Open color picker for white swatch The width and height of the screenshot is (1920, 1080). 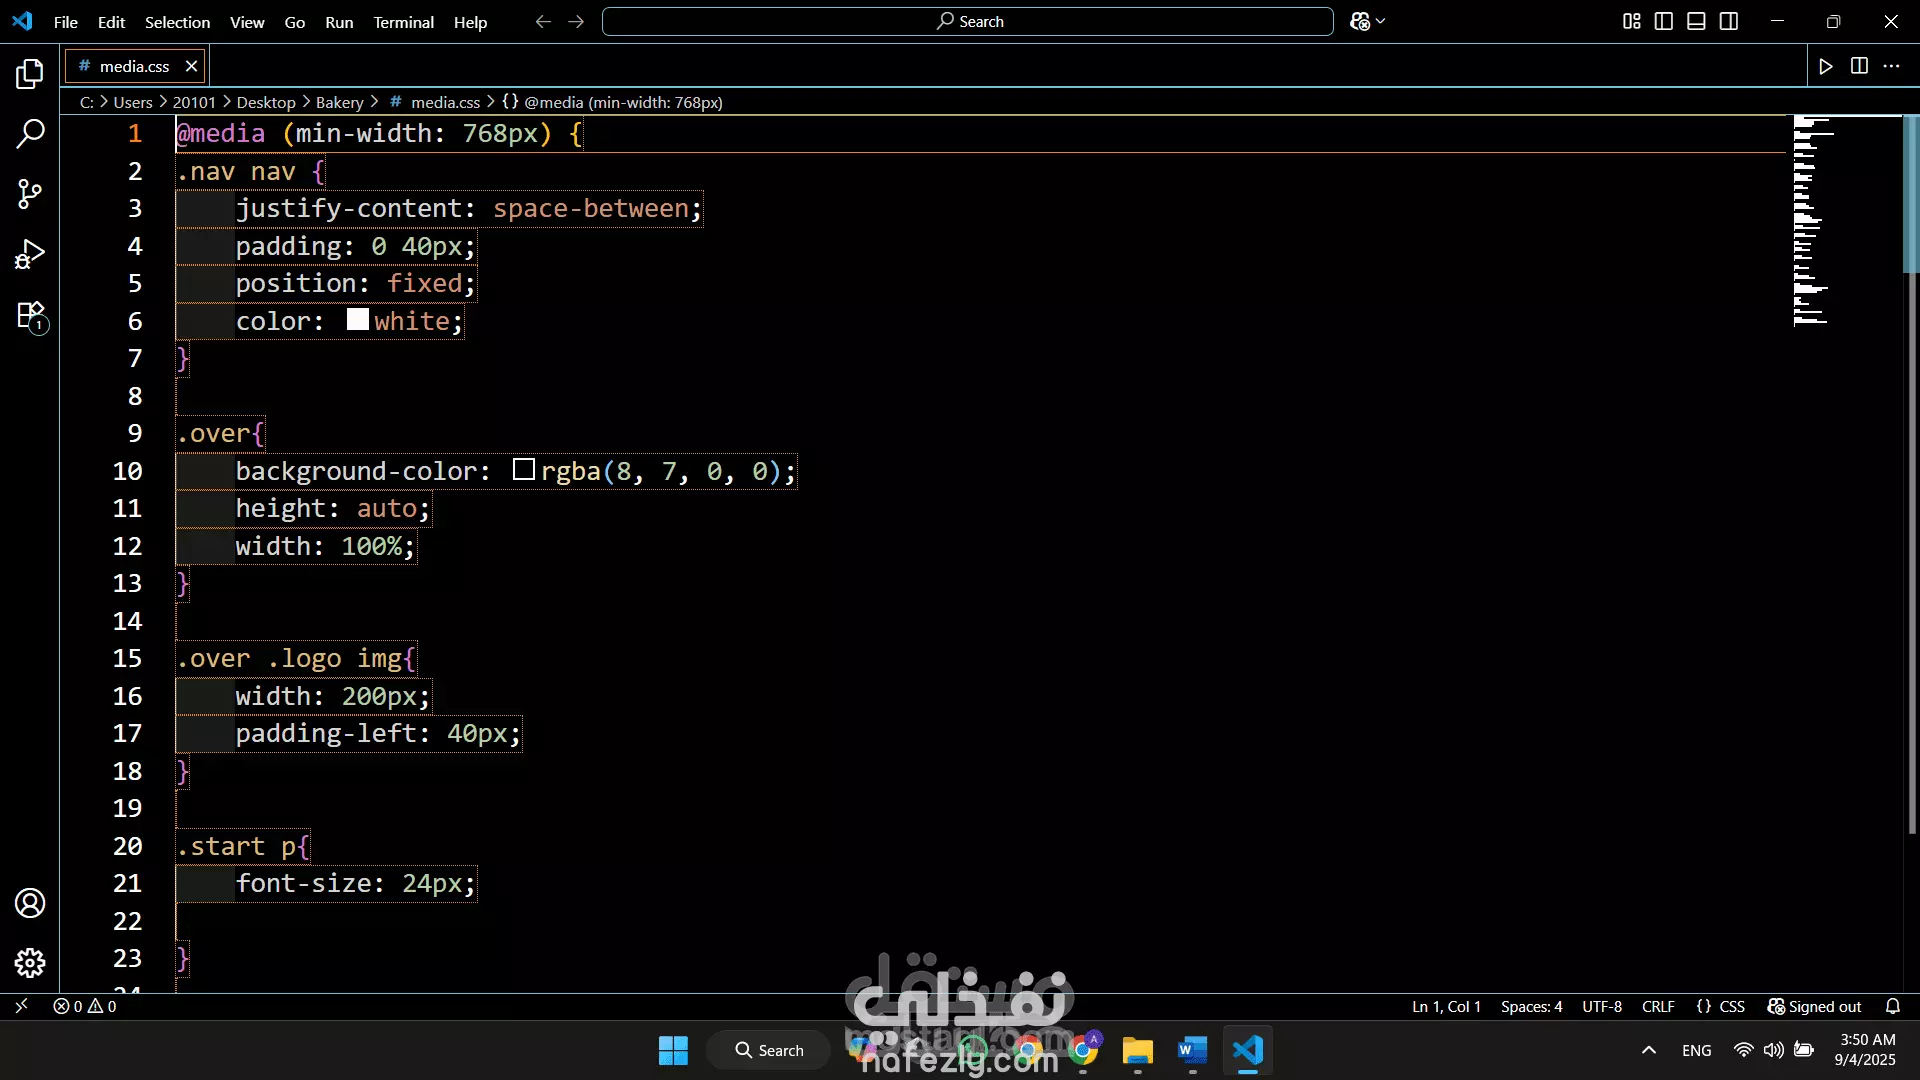point(358,319)
